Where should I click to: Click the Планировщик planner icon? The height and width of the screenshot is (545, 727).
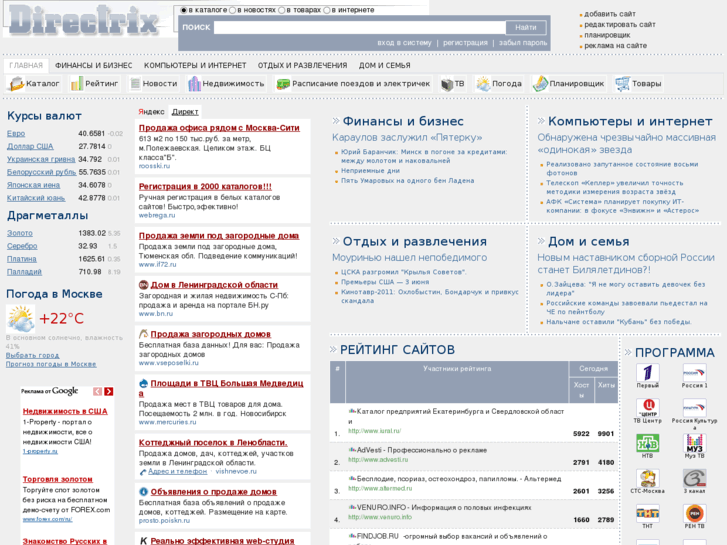tap(540, 84)
